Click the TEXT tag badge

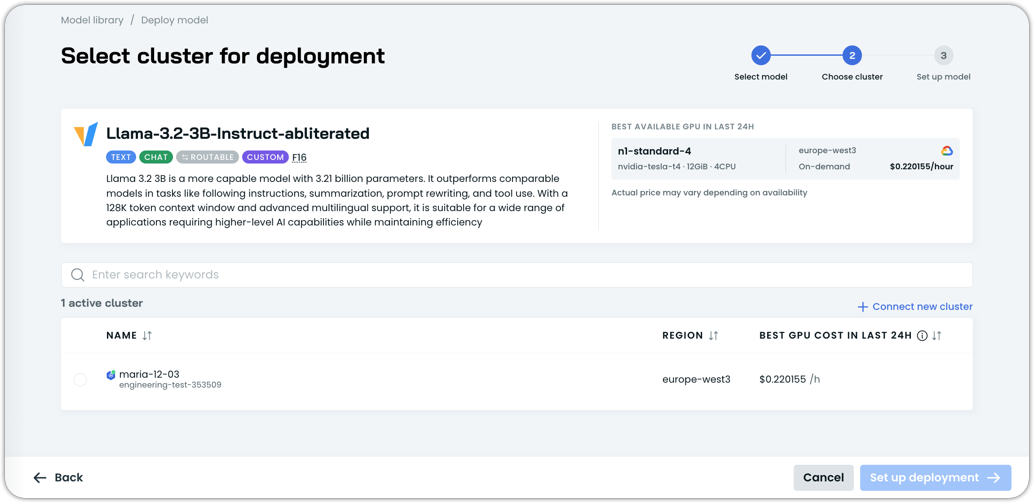click(x=121, y=158)
